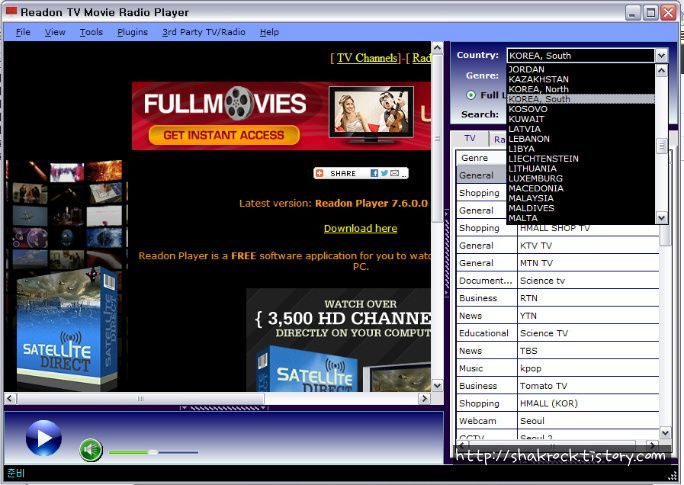
Task: Open the Tools menu
Action: 91,32
